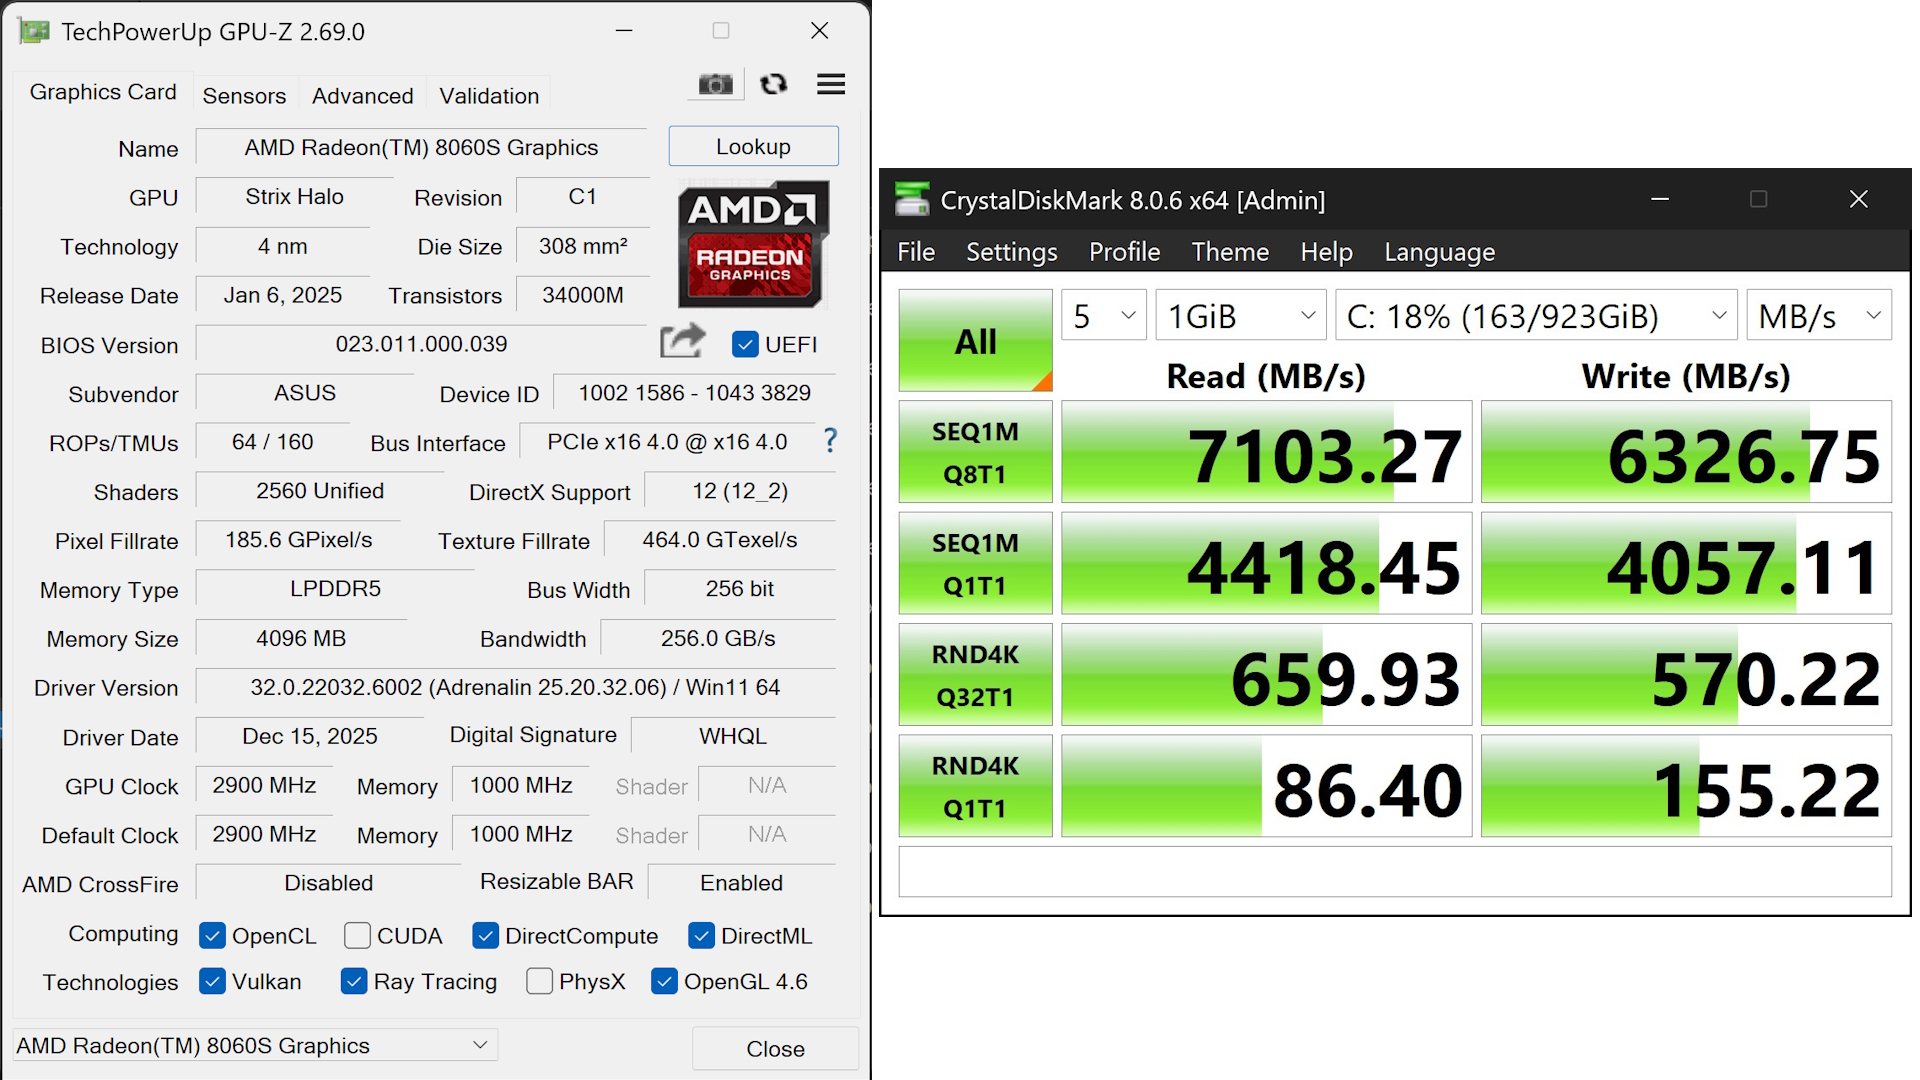The width and height of the screenshot is (1920, 1080).
Task: Click the Bus Interface question mark
Action: [830, 440]
